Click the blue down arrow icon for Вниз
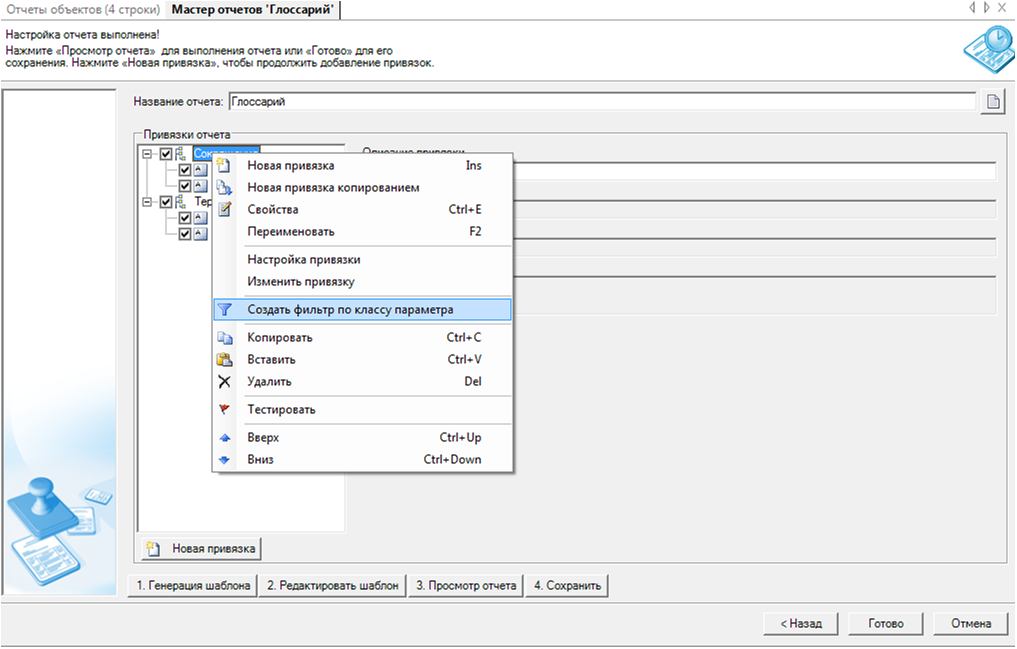The image size is (1017, 649). point(225,459)
